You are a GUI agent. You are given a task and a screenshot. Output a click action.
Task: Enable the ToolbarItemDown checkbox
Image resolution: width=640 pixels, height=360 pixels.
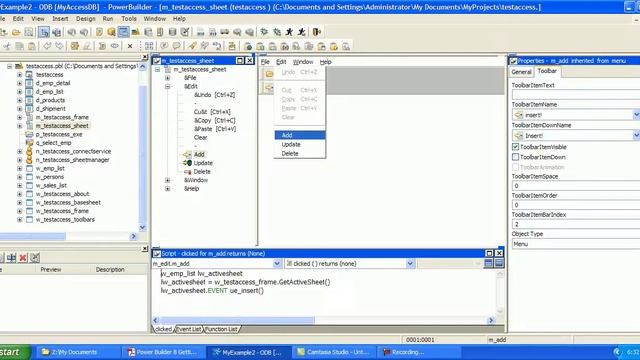(516, 157)
